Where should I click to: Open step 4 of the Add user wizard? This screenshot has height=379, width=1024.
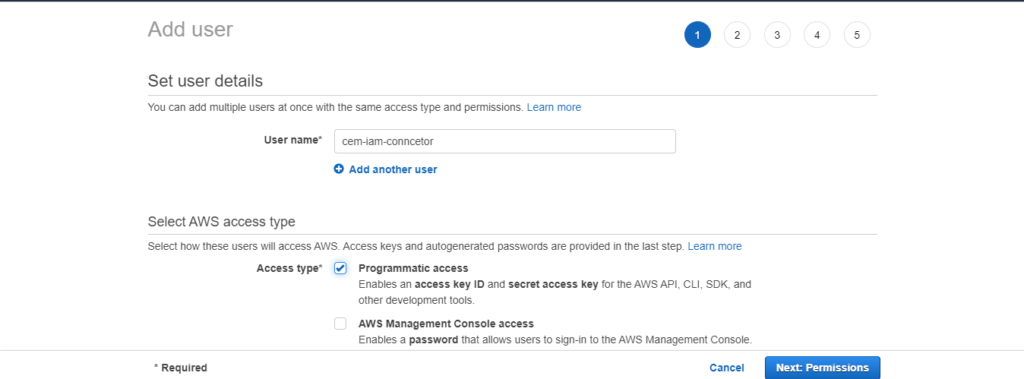point(817,35)
